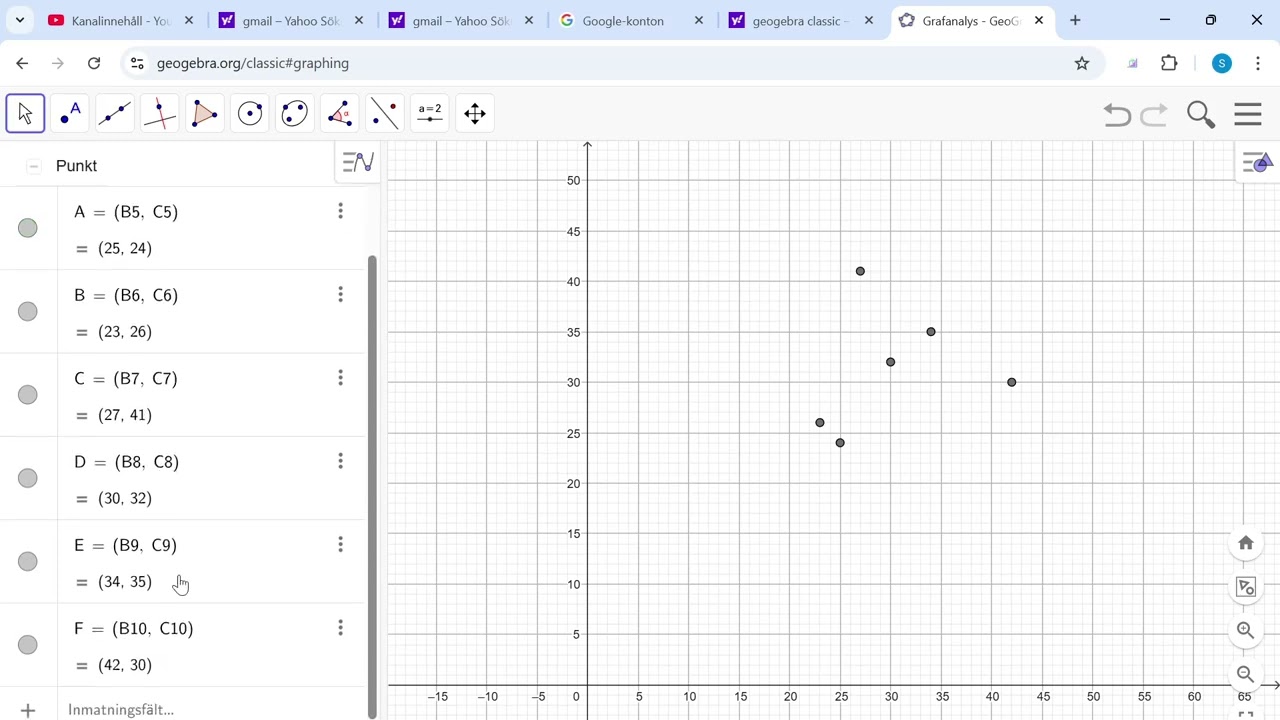Toggle visibility of point F
Viewport: 1280px width, 720px height.
pyautogui.click(x=28, y=645)
